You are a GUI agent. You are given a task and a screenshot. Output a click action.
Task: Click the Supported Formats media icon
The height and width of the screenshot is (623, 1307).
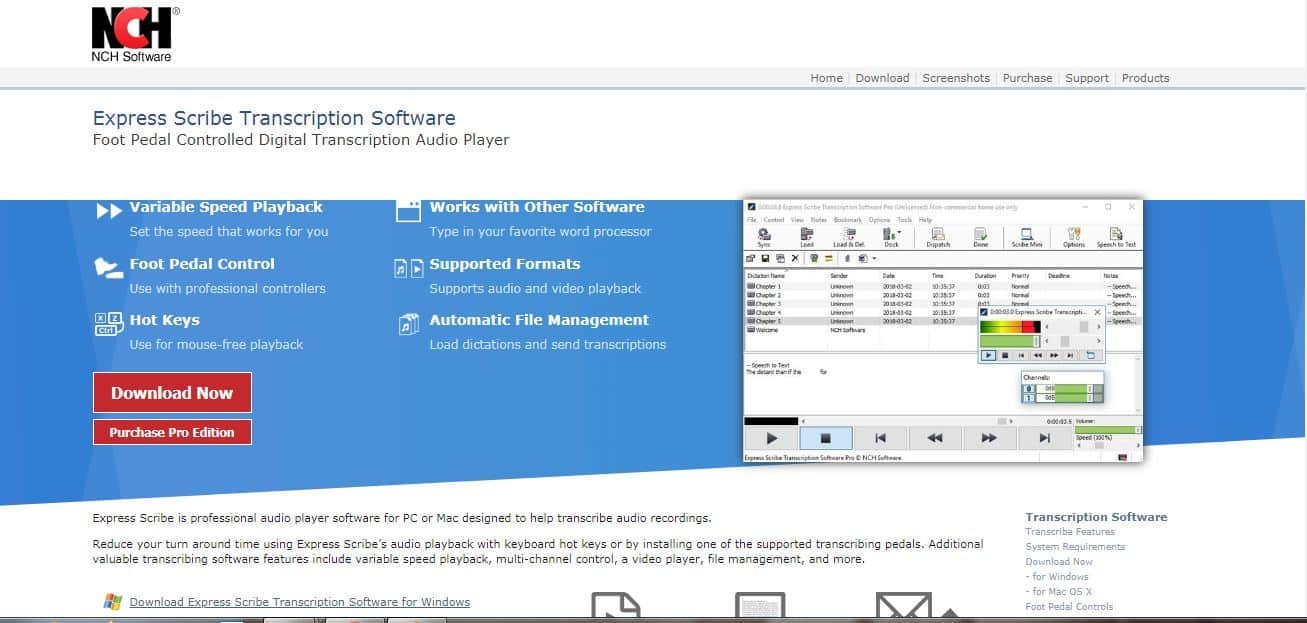408,268
